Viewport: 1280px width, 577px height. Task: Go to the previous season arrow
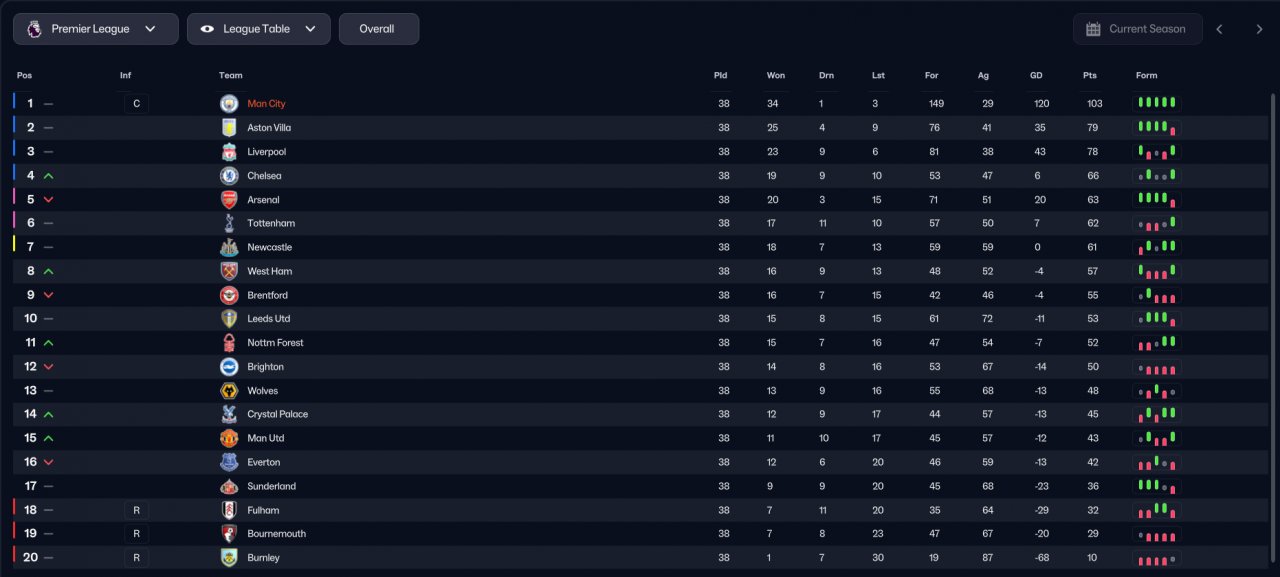click(1219, 29)
